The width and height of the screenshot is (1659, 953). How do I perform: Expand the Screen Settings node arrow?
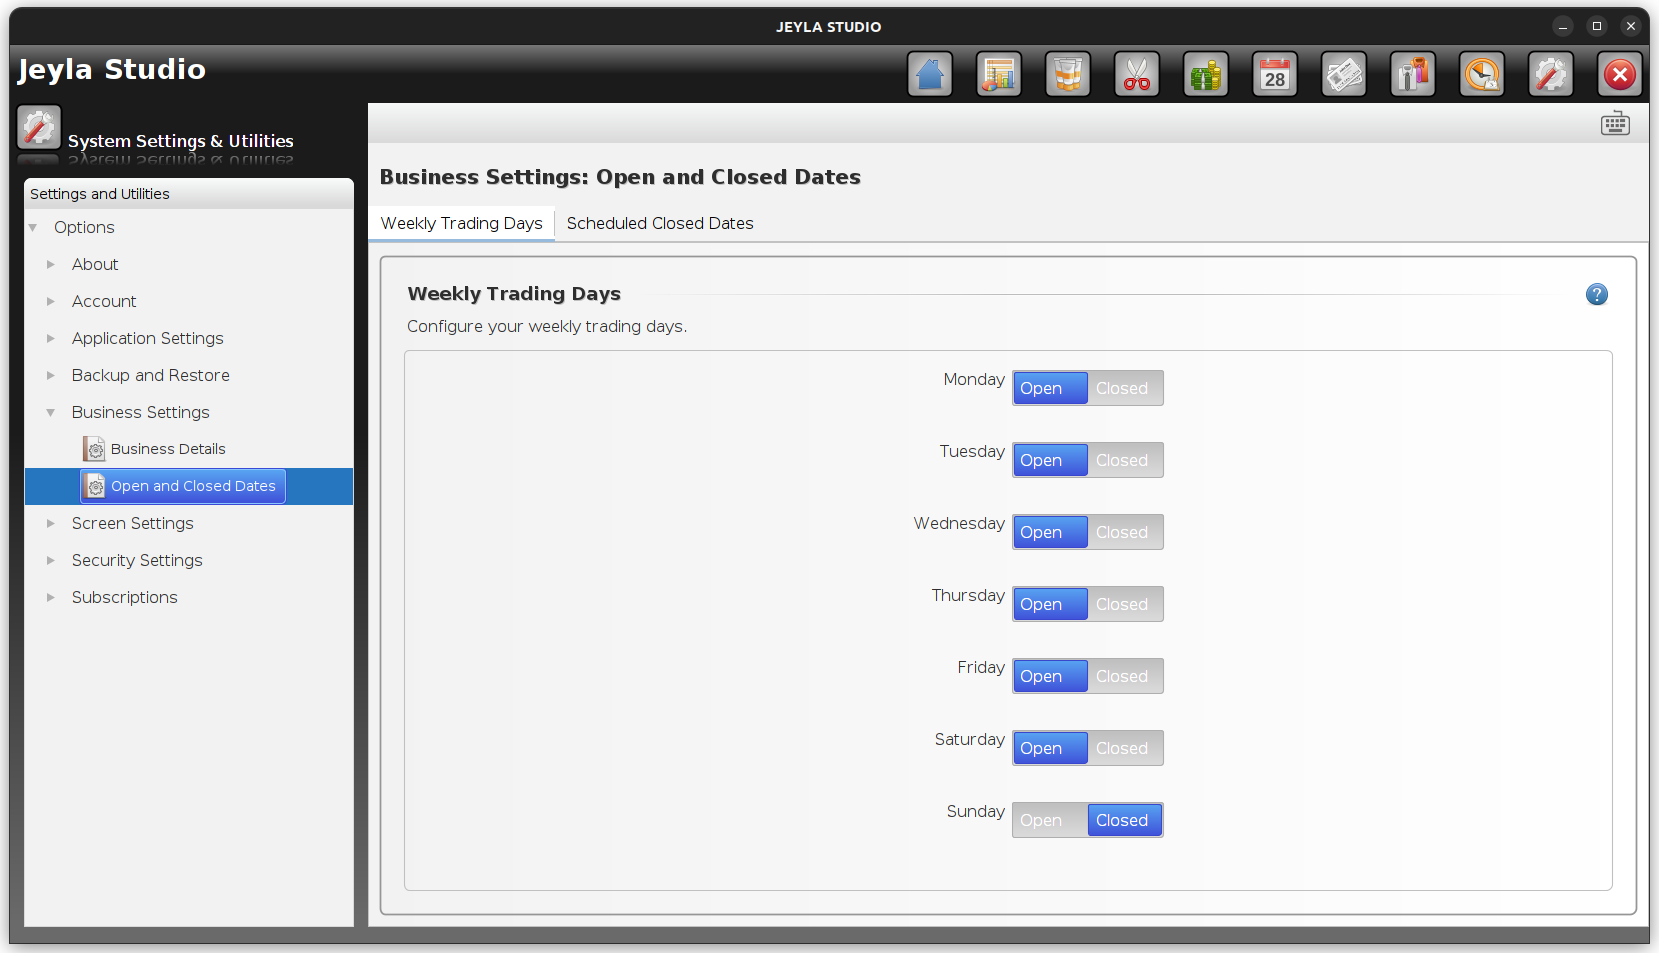click(x=51, y=524)
